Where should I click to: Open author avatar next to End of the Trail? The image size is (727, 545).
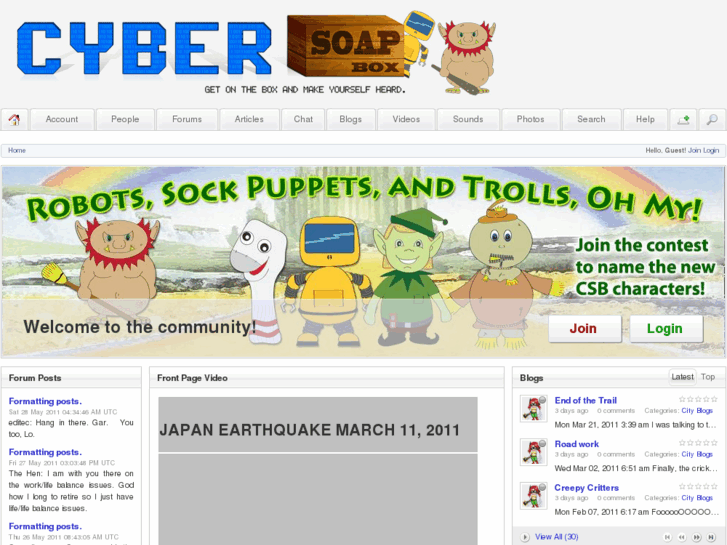534,409
